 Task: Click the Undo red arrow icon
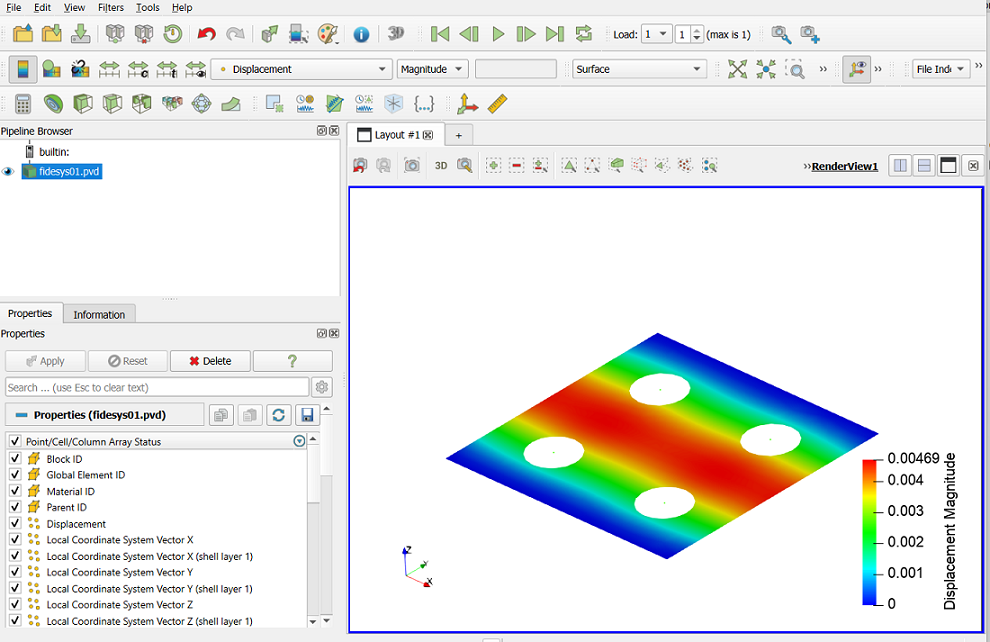coord(206,33)
